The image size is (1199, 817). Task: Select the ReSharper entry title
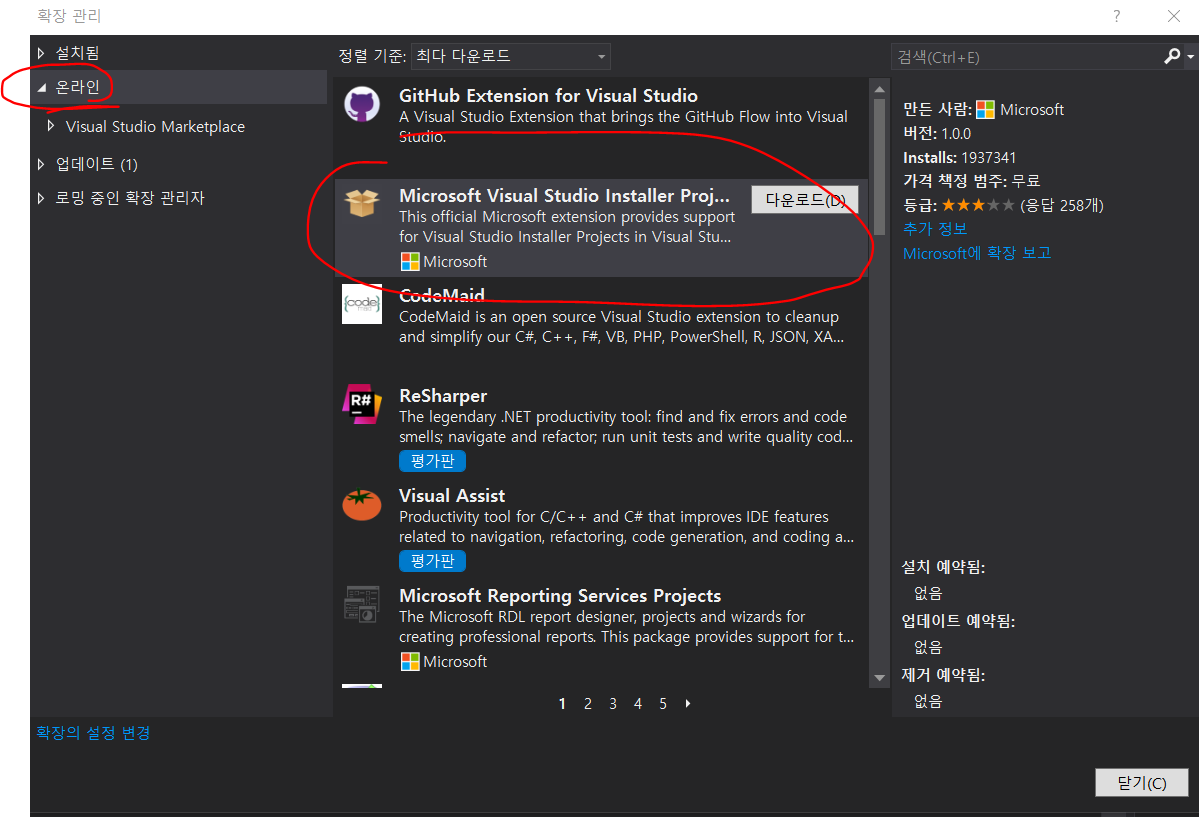(443, 395)
